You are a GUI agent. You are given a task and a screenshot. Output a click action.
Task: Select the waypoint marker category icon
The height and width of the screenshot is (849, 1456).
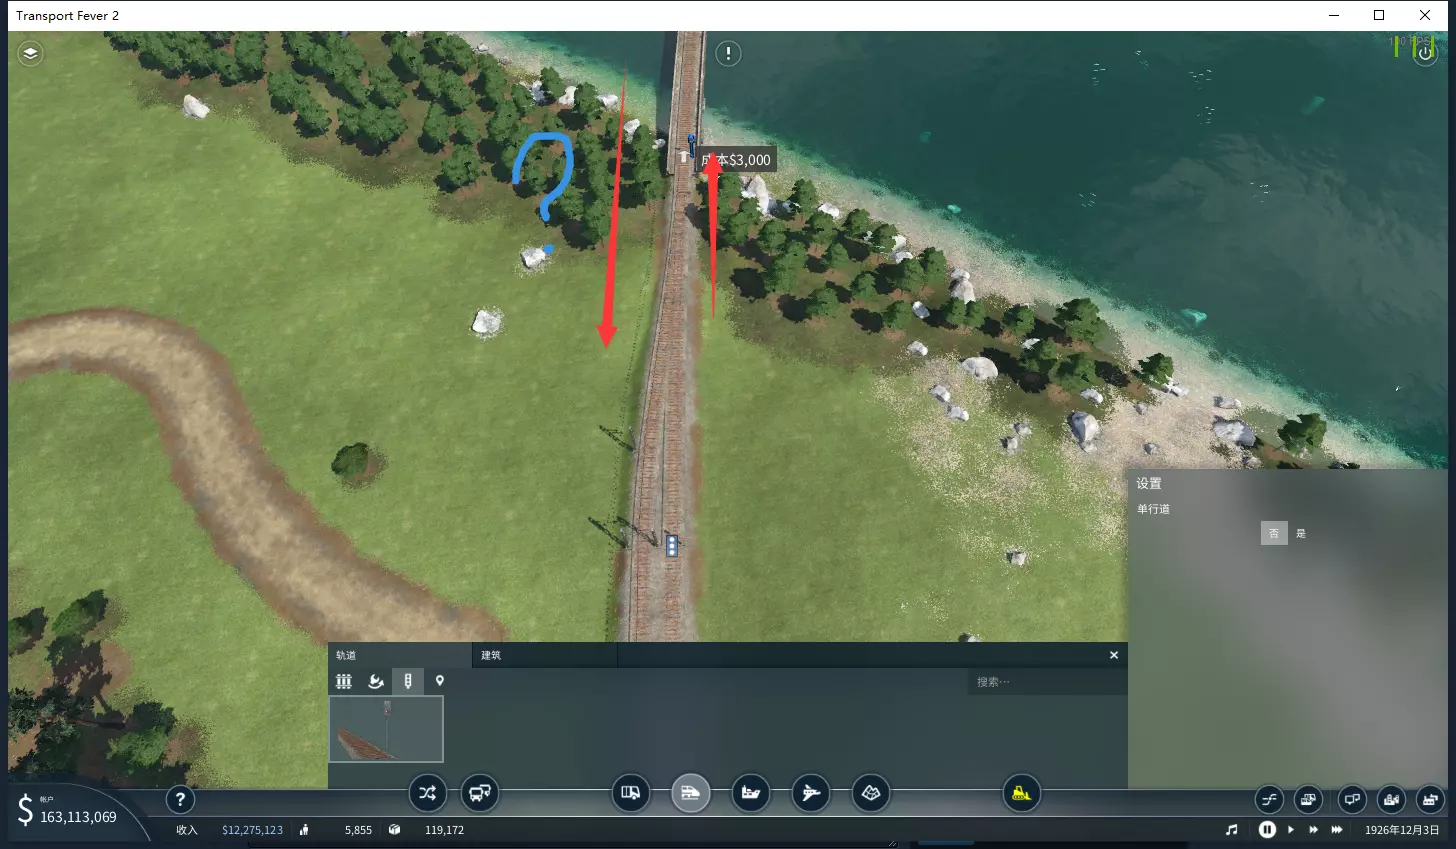tap(439, 681)
